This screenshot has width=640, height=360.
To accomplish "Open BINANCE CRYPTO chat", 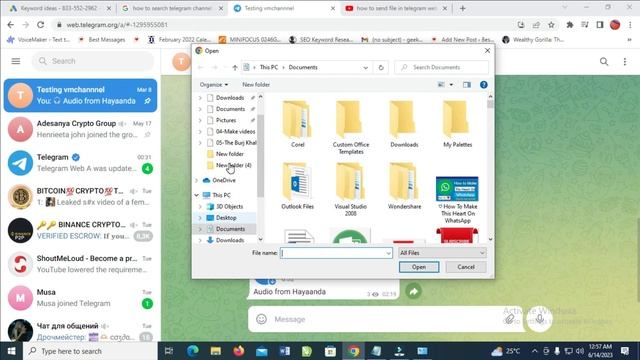I will tap(80, 230).
